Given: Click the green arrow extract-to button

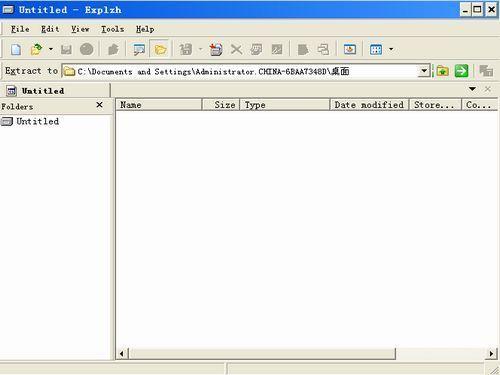Looking at the screenshot, I should tap(462, 71).
